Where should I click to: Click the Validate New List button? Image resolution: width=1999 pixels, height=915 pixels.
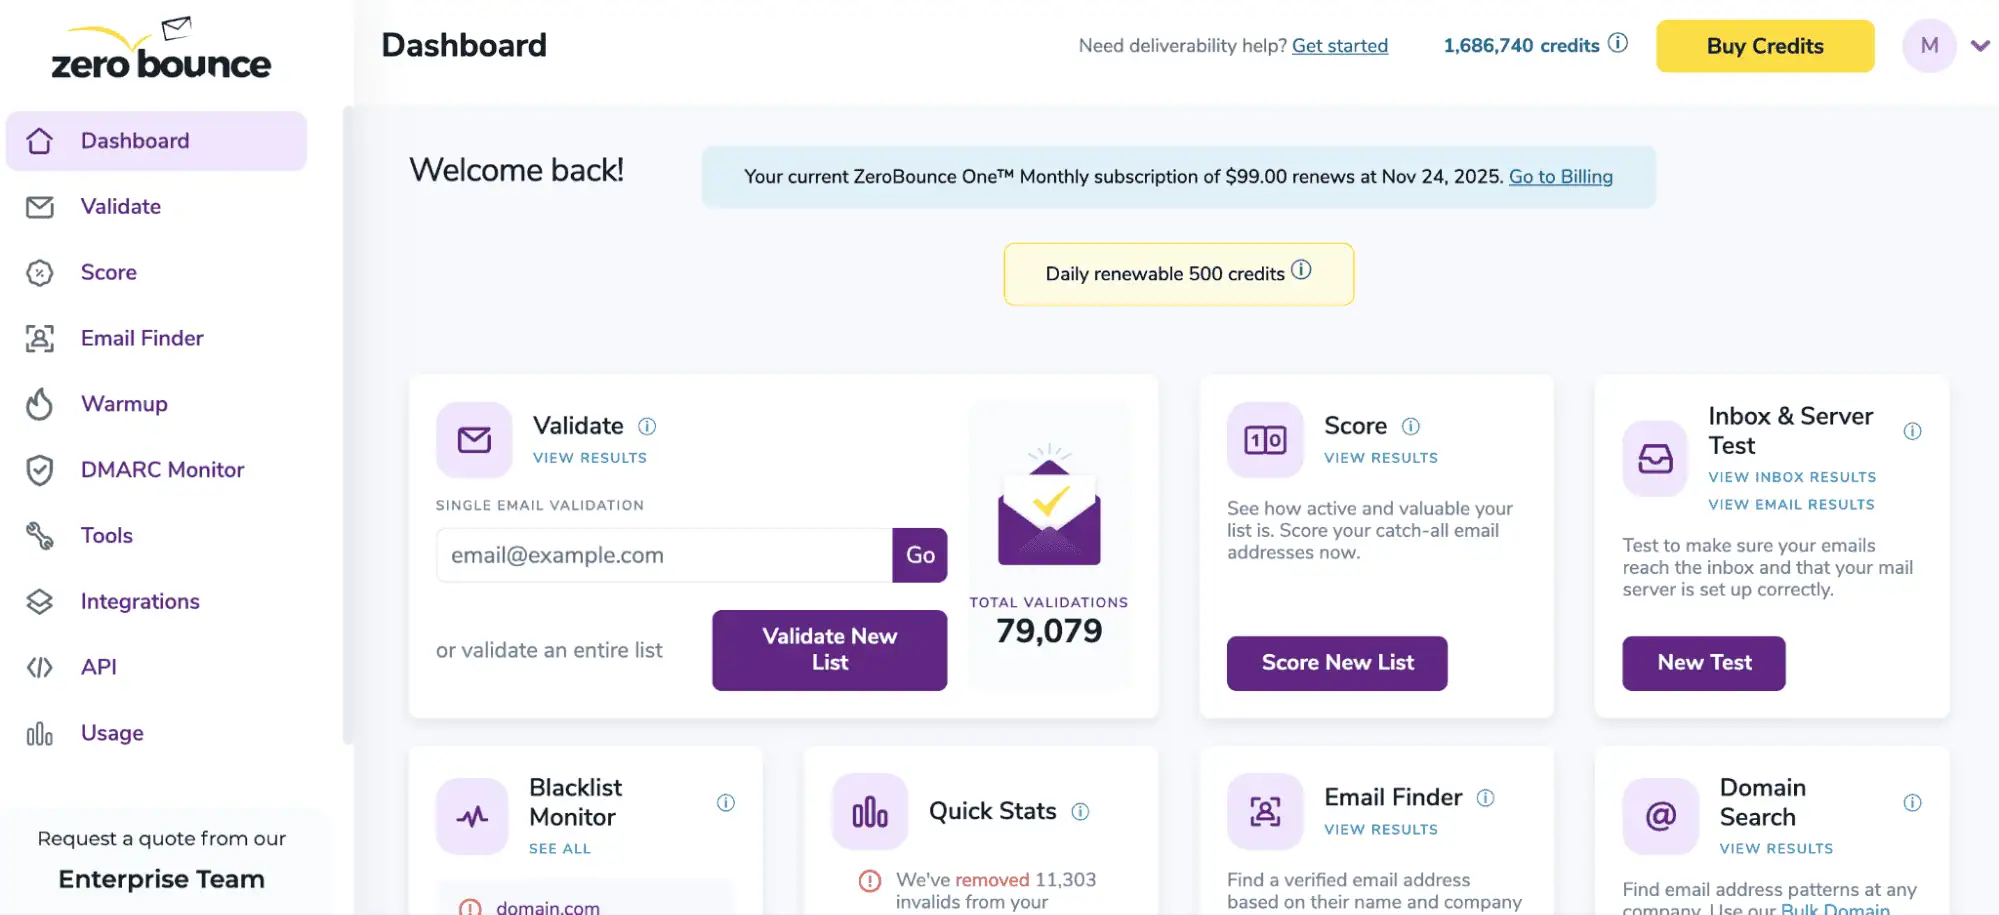tap(829, 650)
